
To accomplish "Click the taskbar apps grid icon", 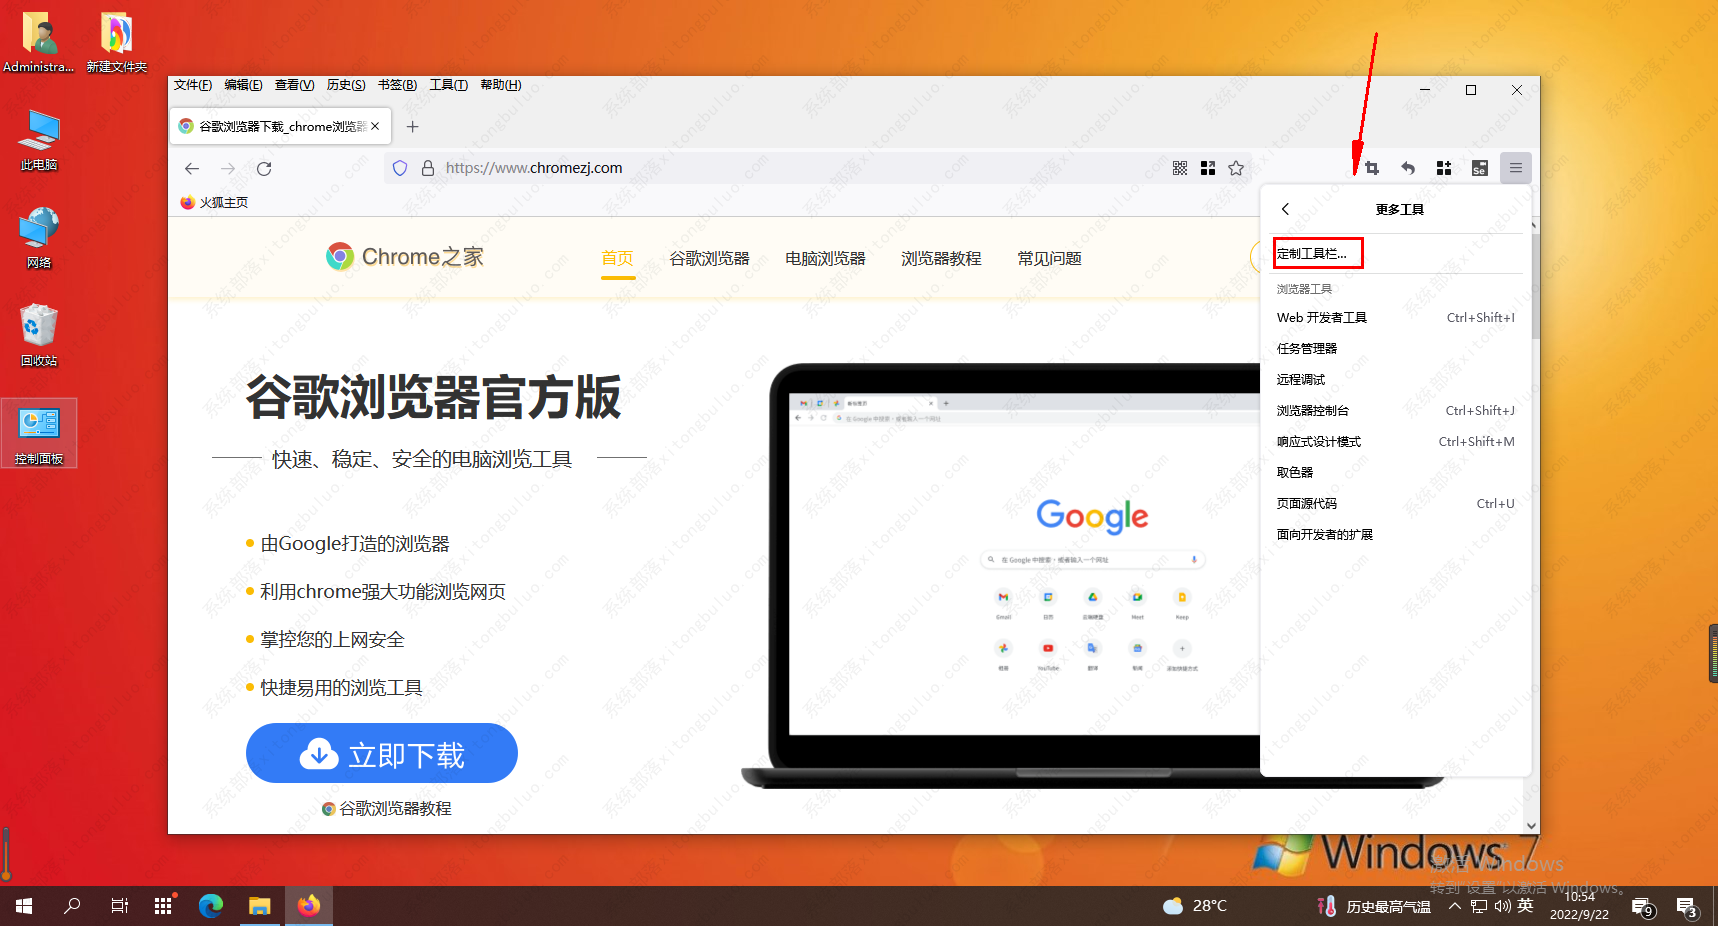I will point(163,906).
